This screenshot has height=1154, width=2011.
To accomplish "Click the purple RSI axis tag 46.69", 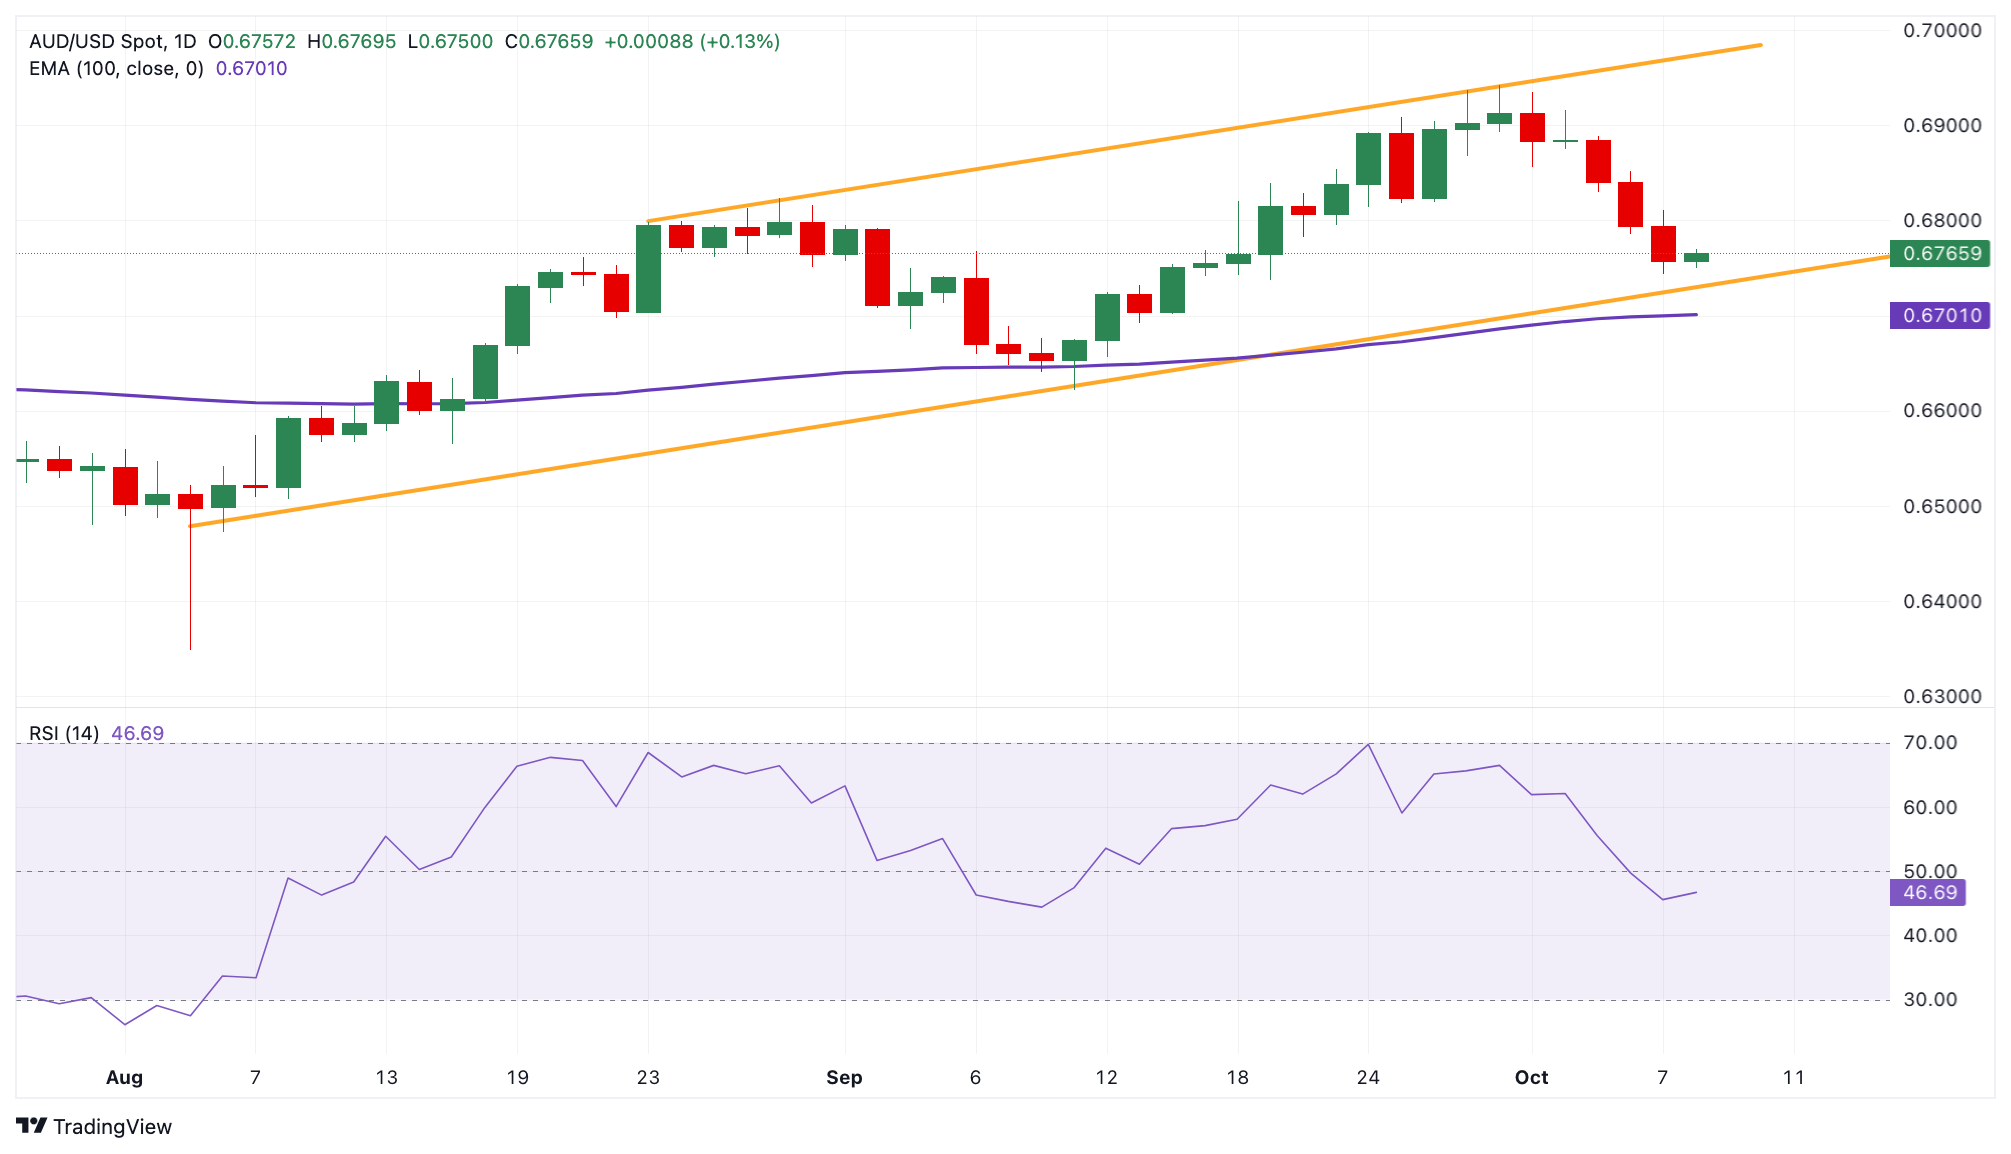I will (x=1928, y=893).
